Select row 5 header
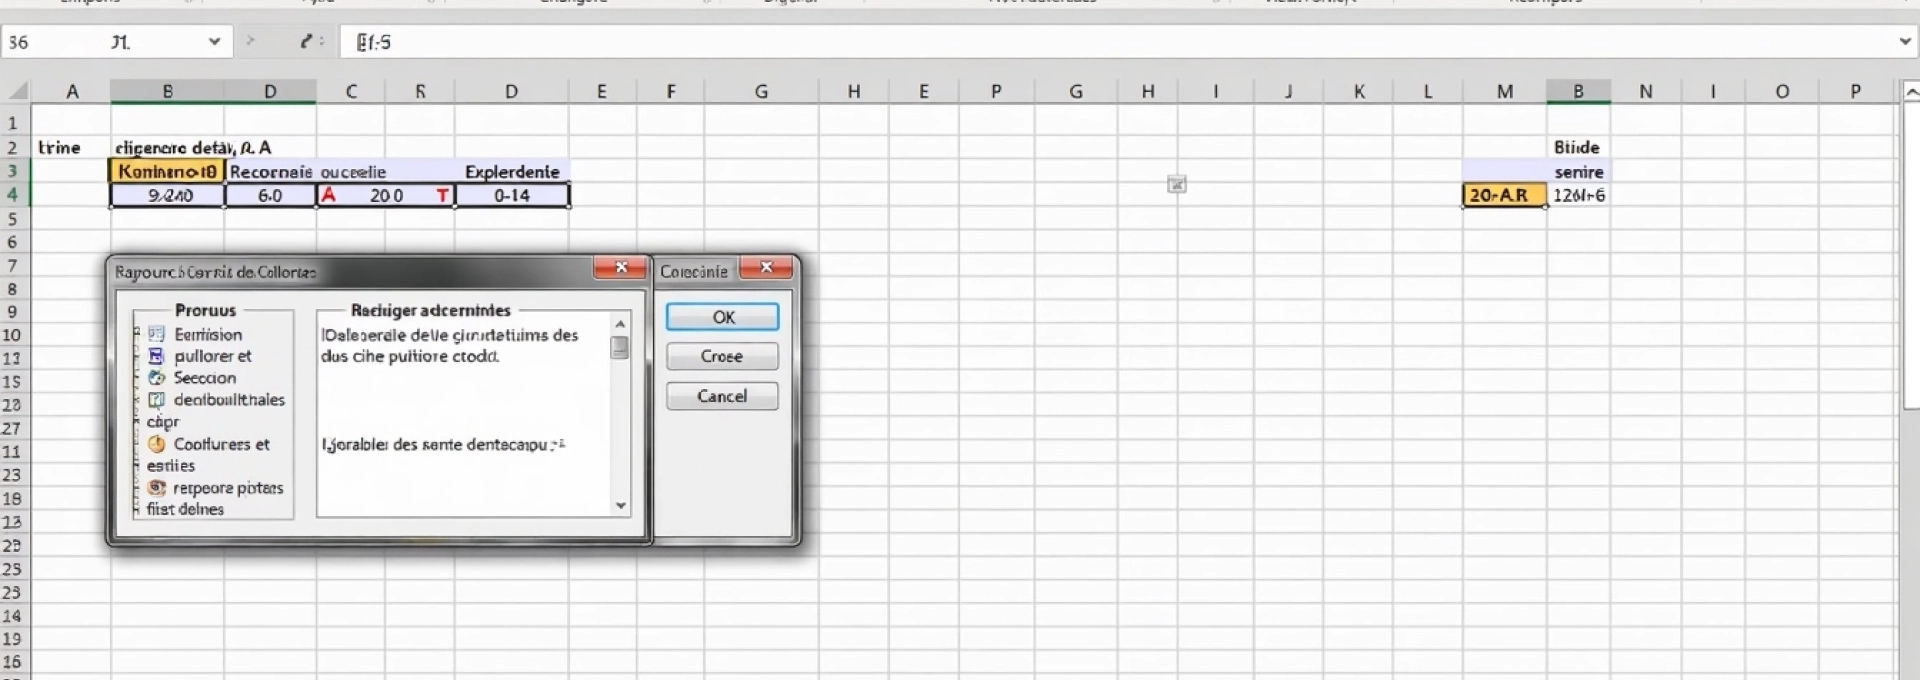 [14, 219]
